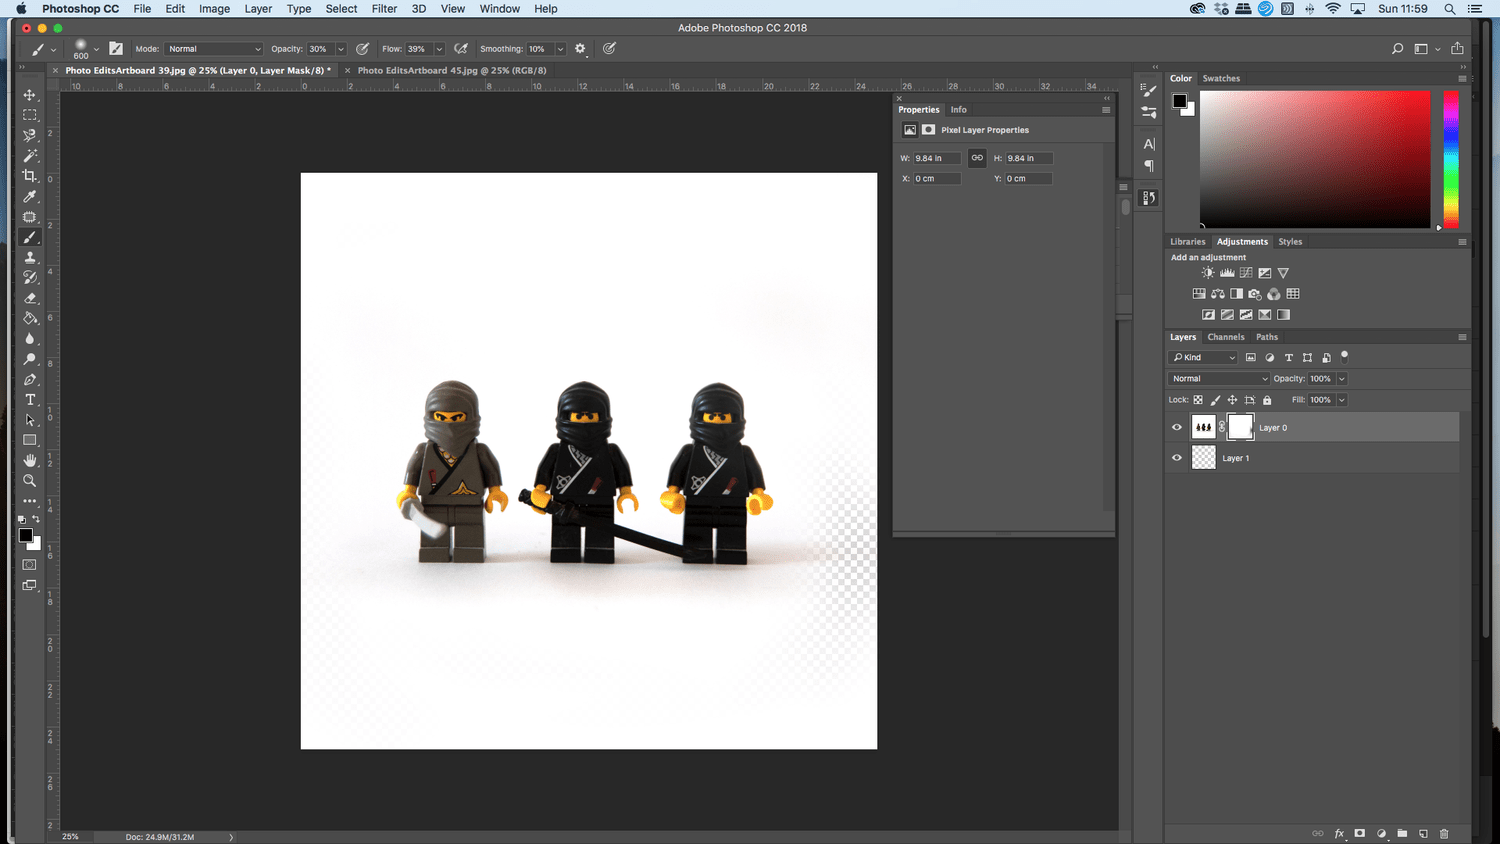Screen dimensions: 1500x844
Task: Select the Rectangular Marquee tool
Action: click(x=30, y=115)
